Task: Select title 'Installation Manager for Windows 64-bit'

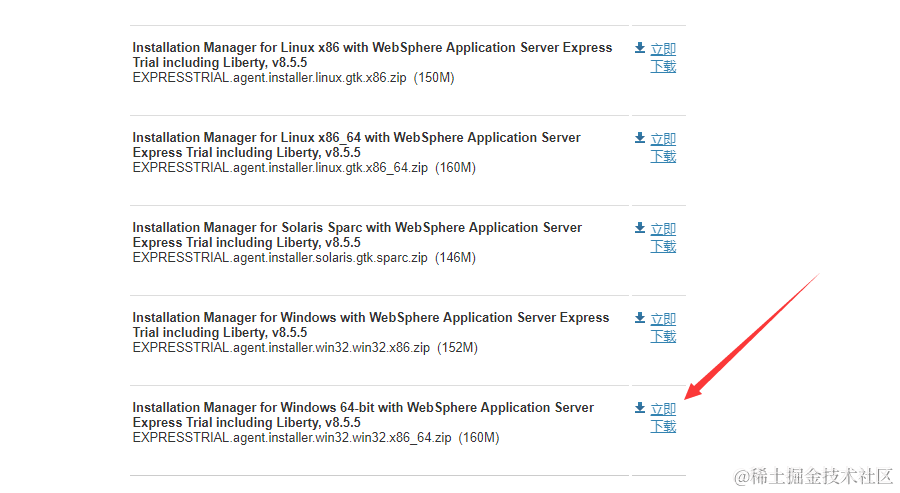Action: (x=363, y=416)
